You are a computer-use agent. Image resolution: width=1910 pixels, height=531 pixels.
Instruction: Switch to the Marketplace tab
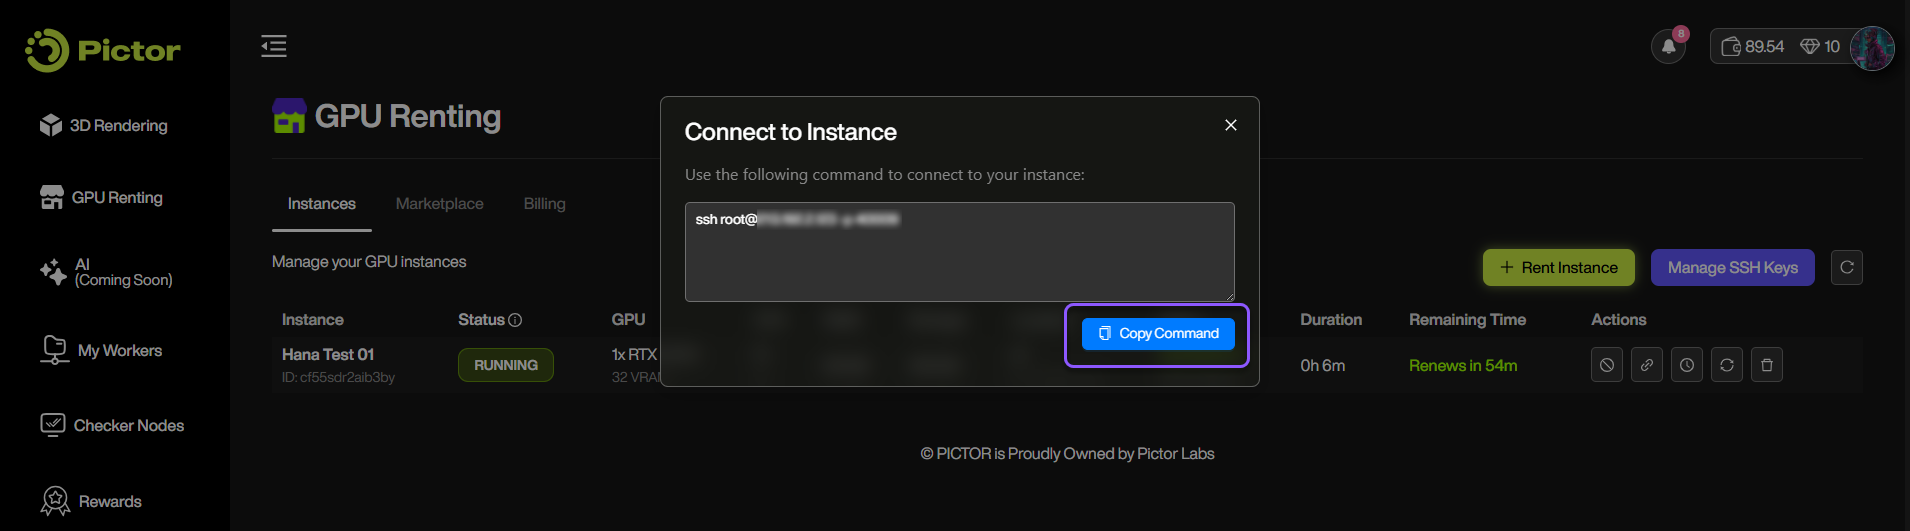click(x=439, y=204)
